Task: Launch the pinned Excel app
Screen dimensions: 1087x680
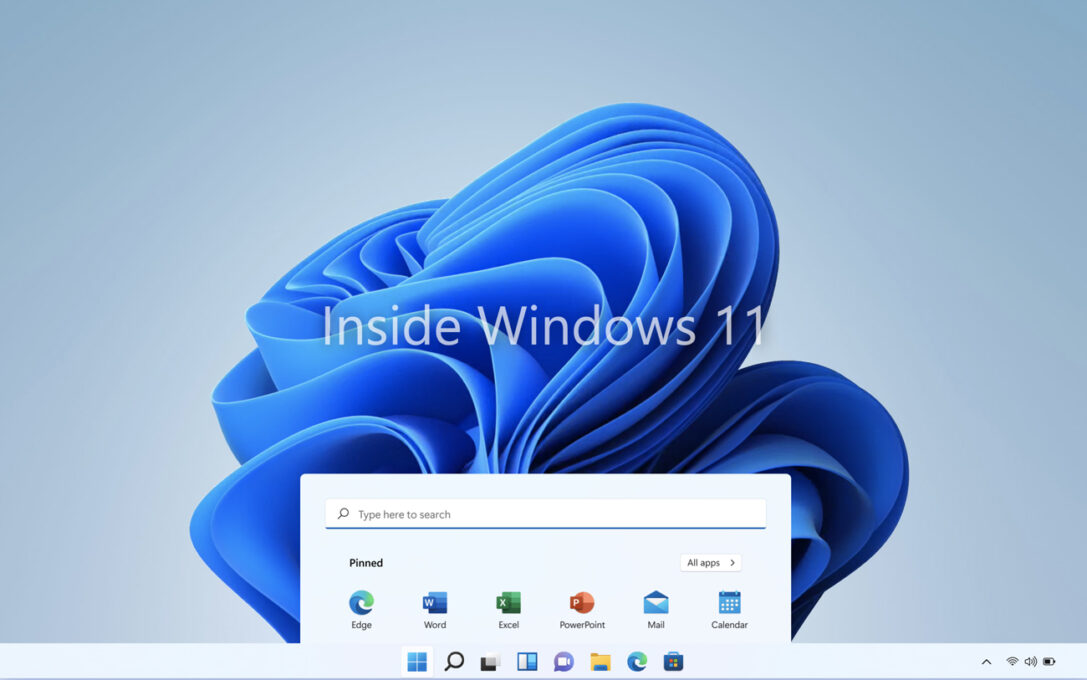Action: [x=508, y=603]
